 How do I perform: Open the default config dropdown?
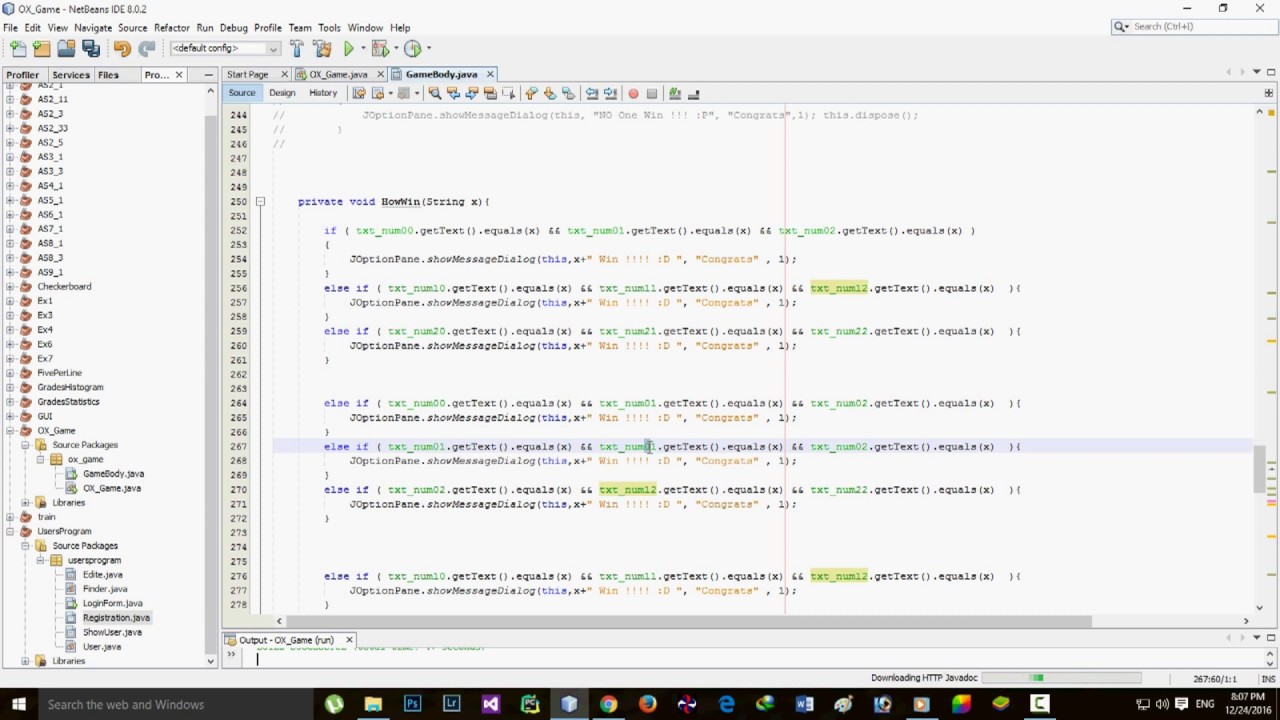[x=225, y=48]
